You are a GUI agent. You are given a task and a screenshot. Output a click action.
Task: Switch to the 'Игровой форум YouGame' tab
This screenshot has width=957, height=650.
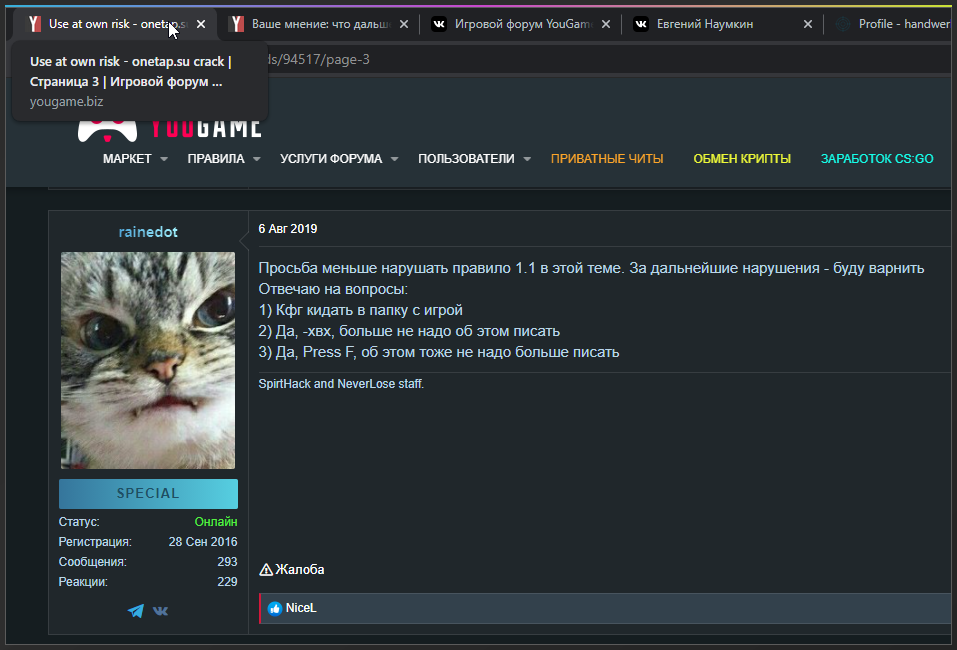tap(521, 24)
